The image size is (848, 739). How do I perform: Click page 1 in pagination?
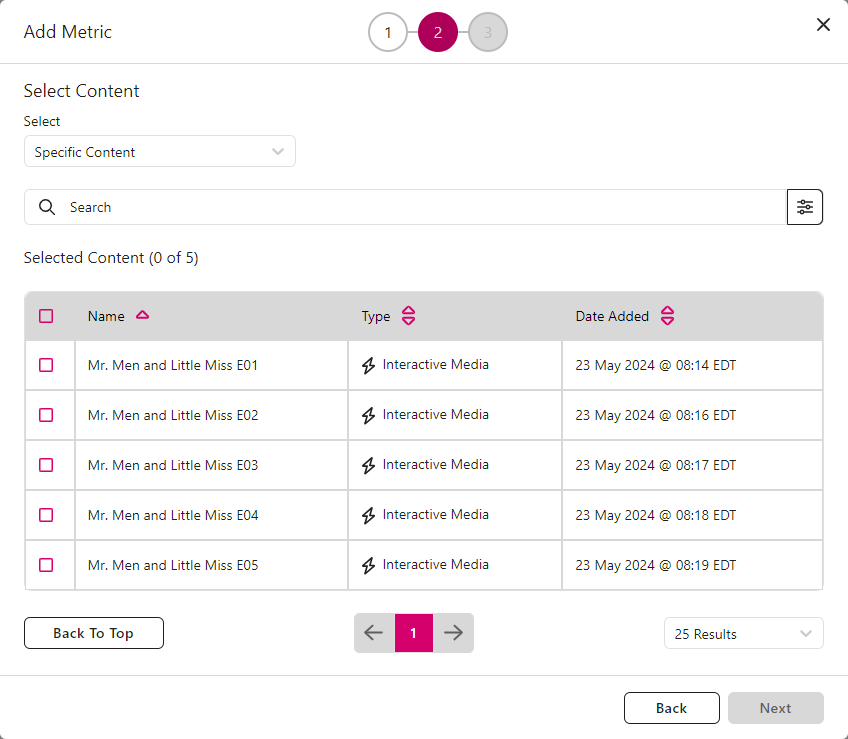414,633
